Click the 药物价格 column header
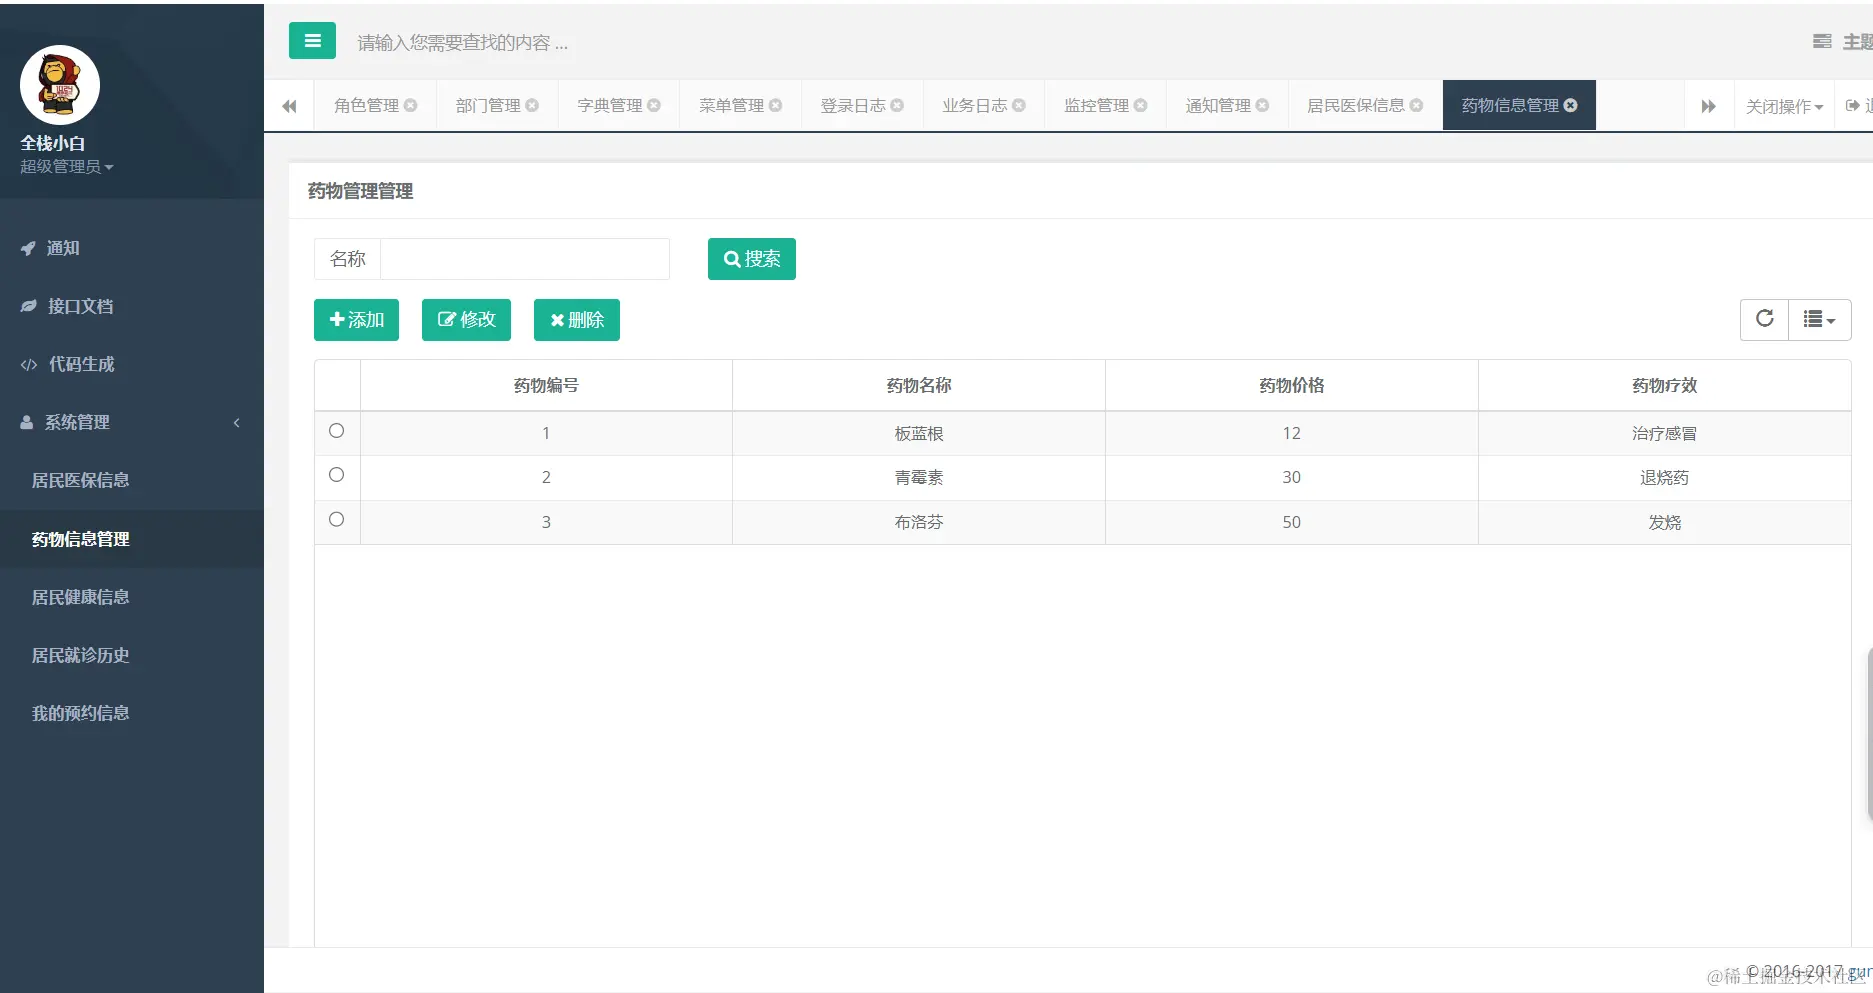The image size is (1873, 993). 1292,385
